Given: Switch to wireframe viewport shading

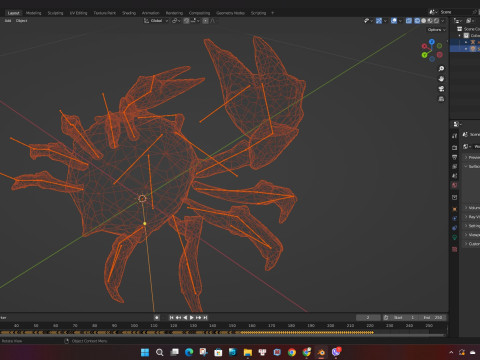Looking at the screenshot, I should click(x=417, y=21).
